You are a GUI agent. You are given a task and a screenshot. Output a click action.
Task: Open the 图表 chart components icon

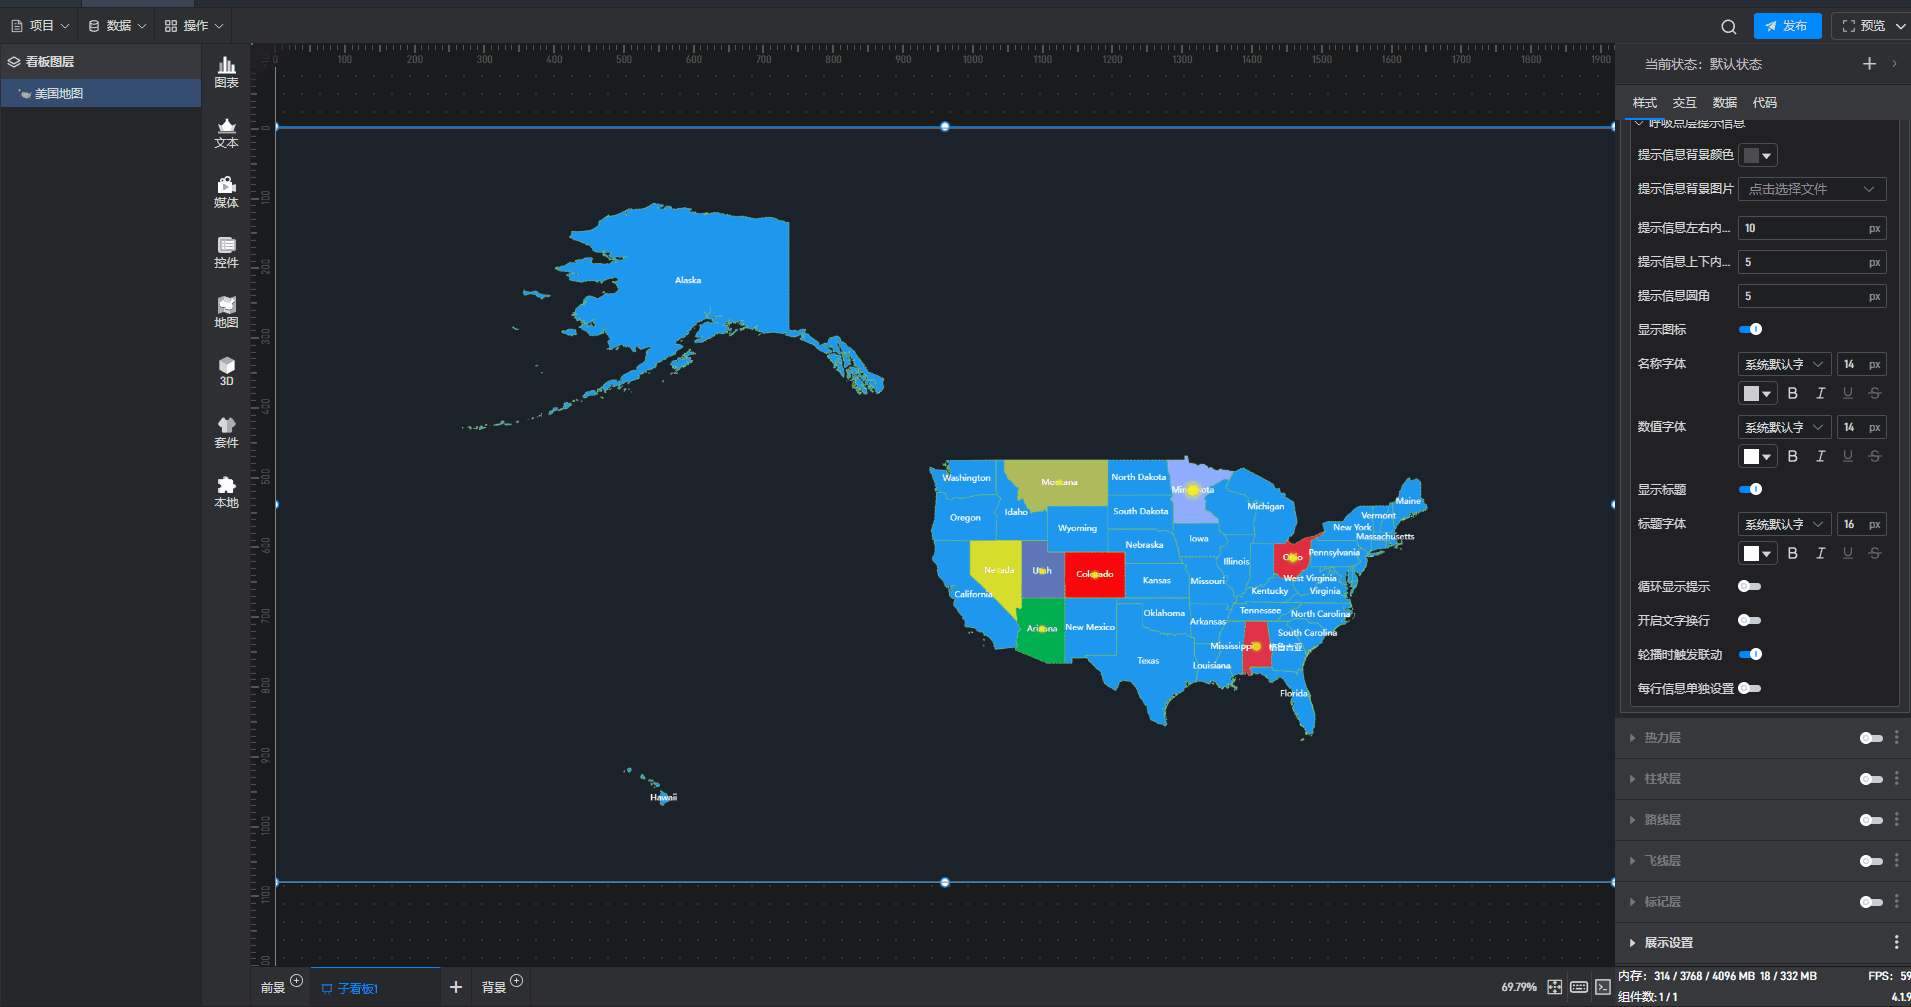pyautogui.click(x=226, y=72)
